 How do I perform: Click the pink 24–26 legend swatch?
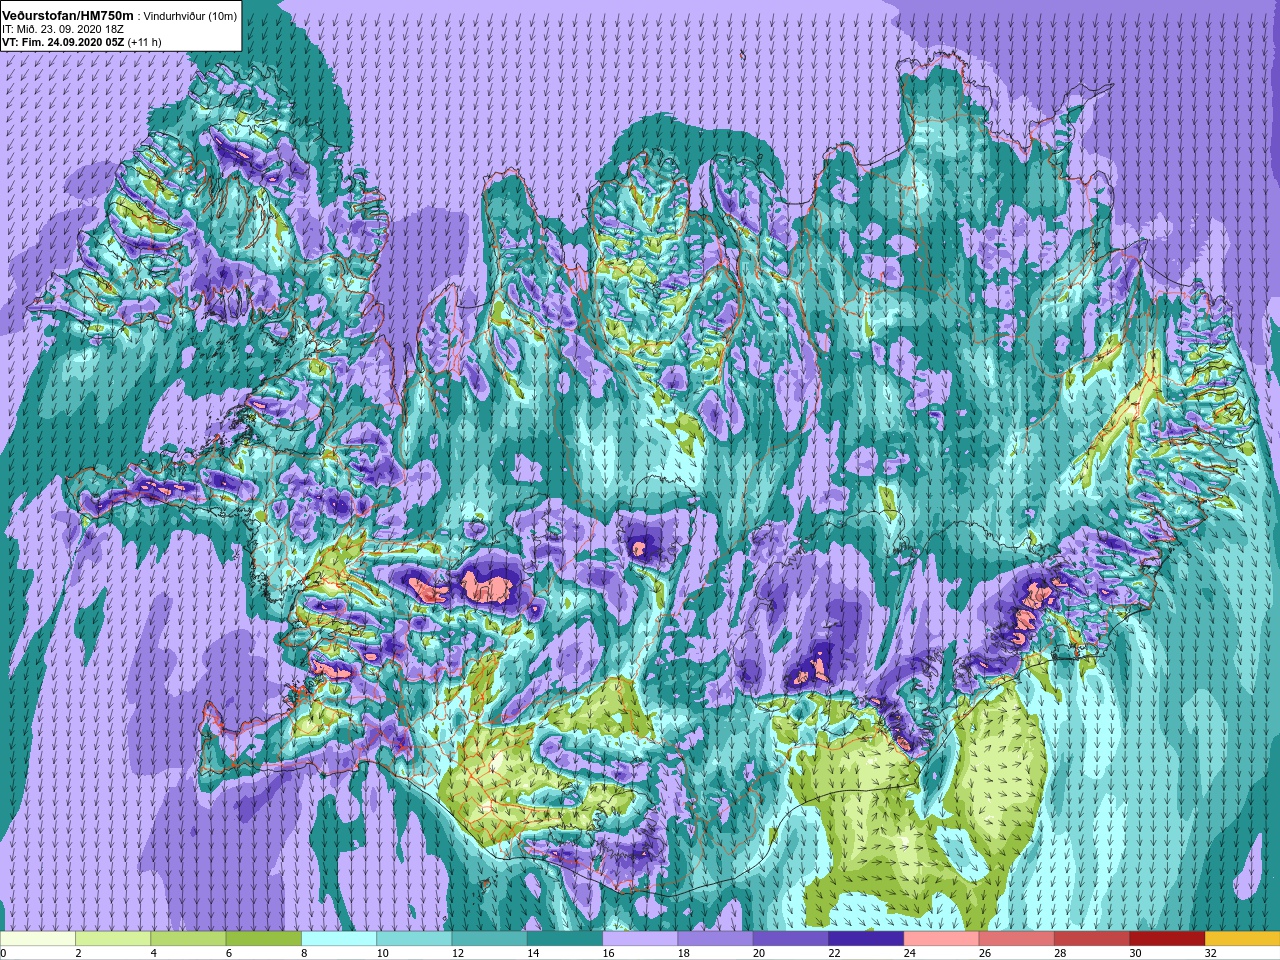click(x=941, y=939)
